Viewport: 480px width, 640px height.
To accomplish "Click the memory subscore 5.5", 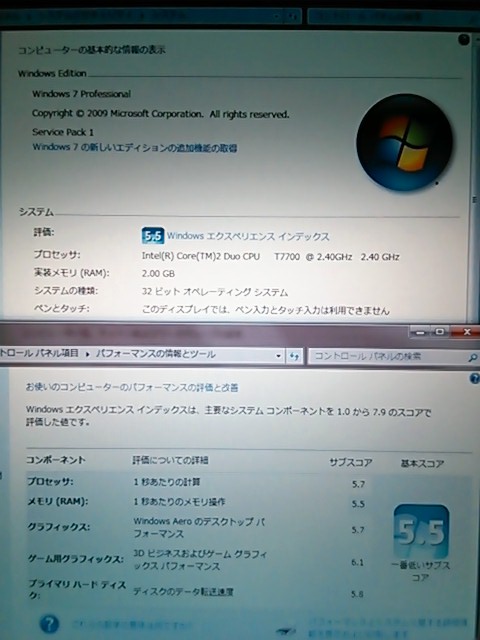I will (358, 504).
